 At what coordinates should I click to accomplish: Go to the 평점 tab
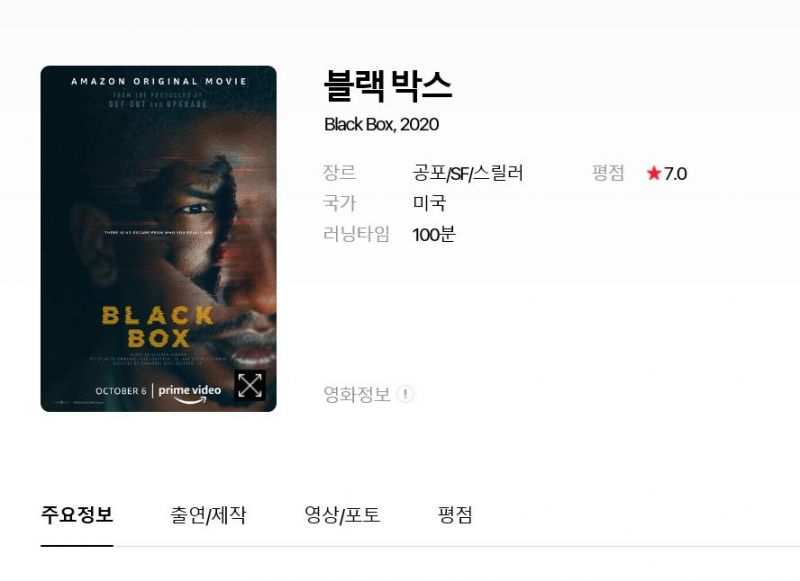pyautogui.click(x=455, y=515)
